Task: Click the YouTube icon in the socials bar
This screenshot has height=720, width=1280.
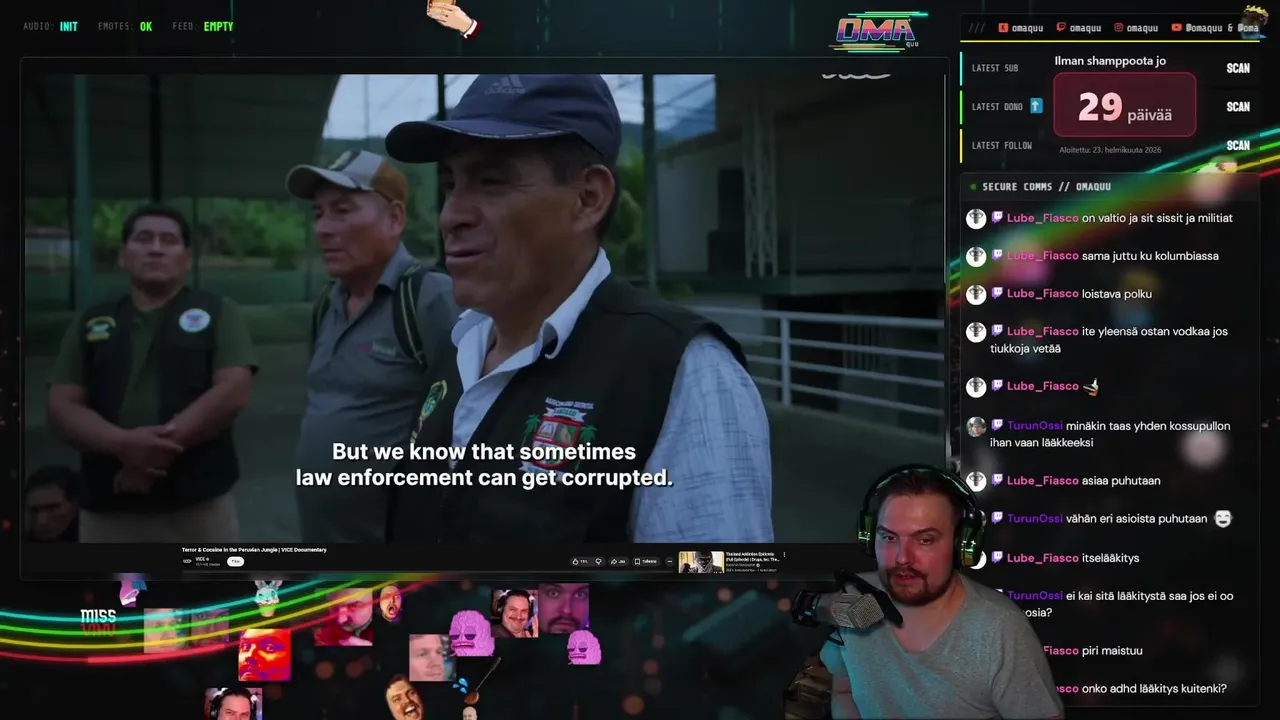Action: (x=1177, y=28)
